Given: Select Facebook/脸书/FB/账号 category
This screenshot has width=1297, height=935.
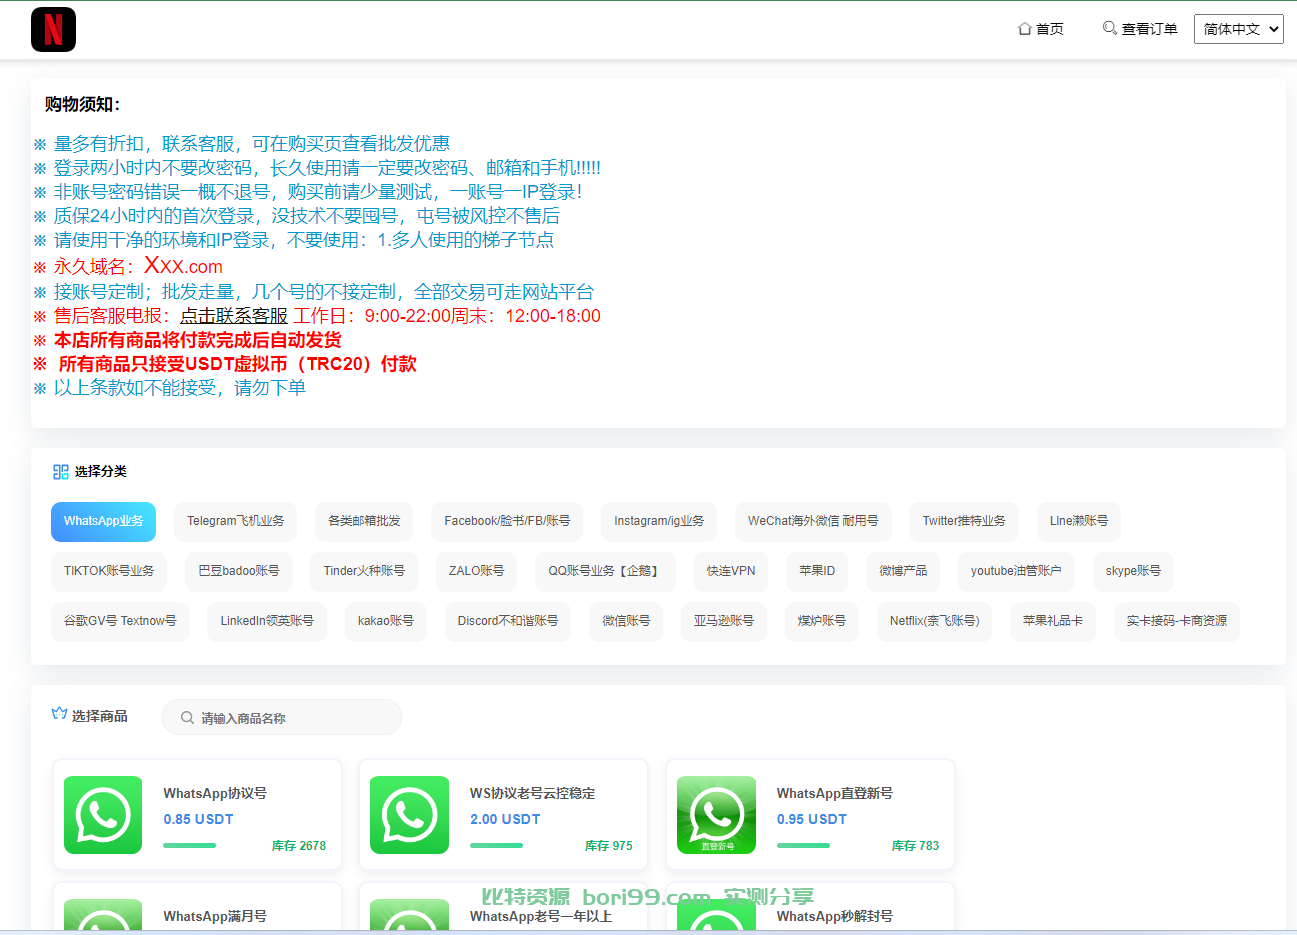Looking at the screenshot, I should coord(507,521).
